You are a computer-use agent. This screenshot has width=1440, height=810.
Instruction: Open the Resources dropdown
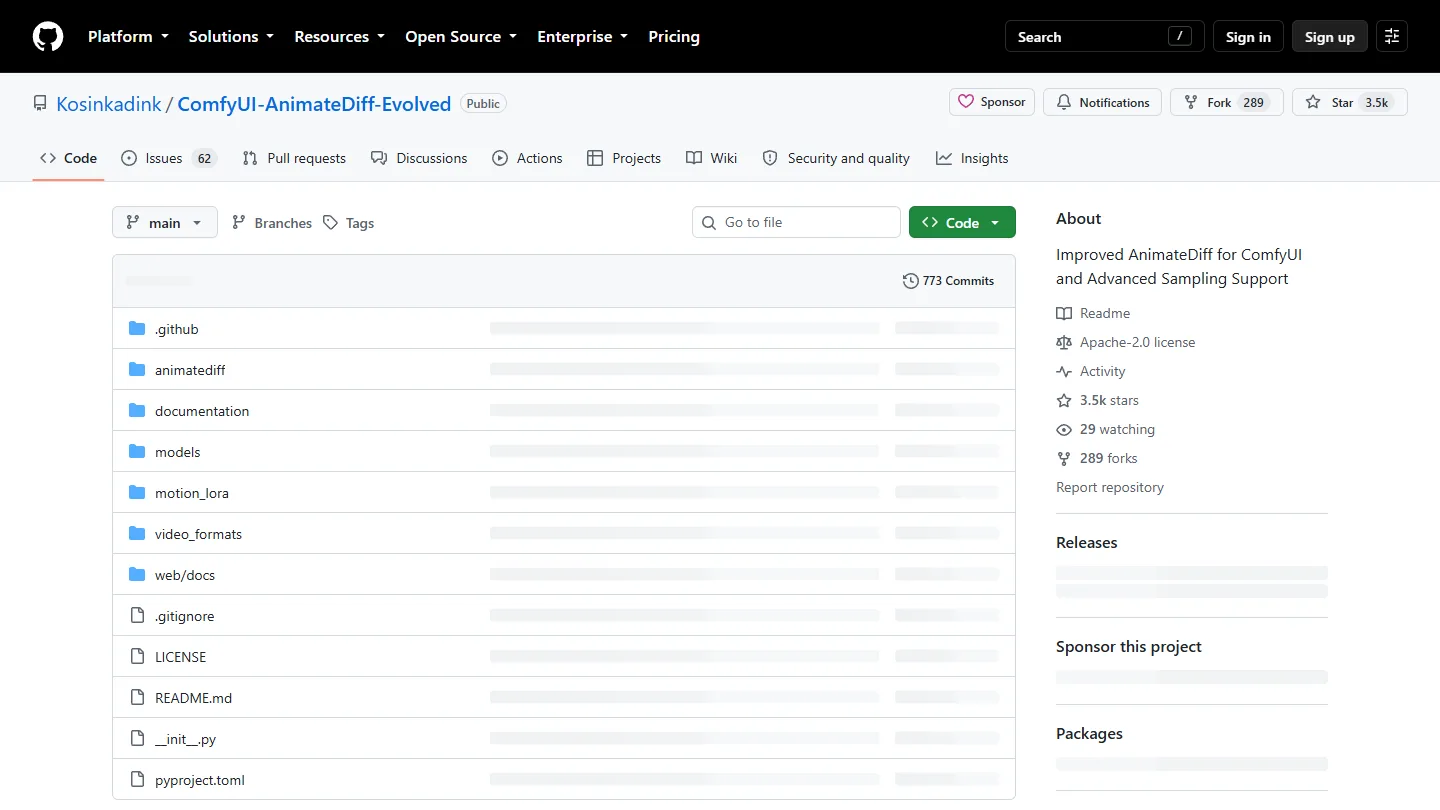pyautogui.click(x=339, y=37)
